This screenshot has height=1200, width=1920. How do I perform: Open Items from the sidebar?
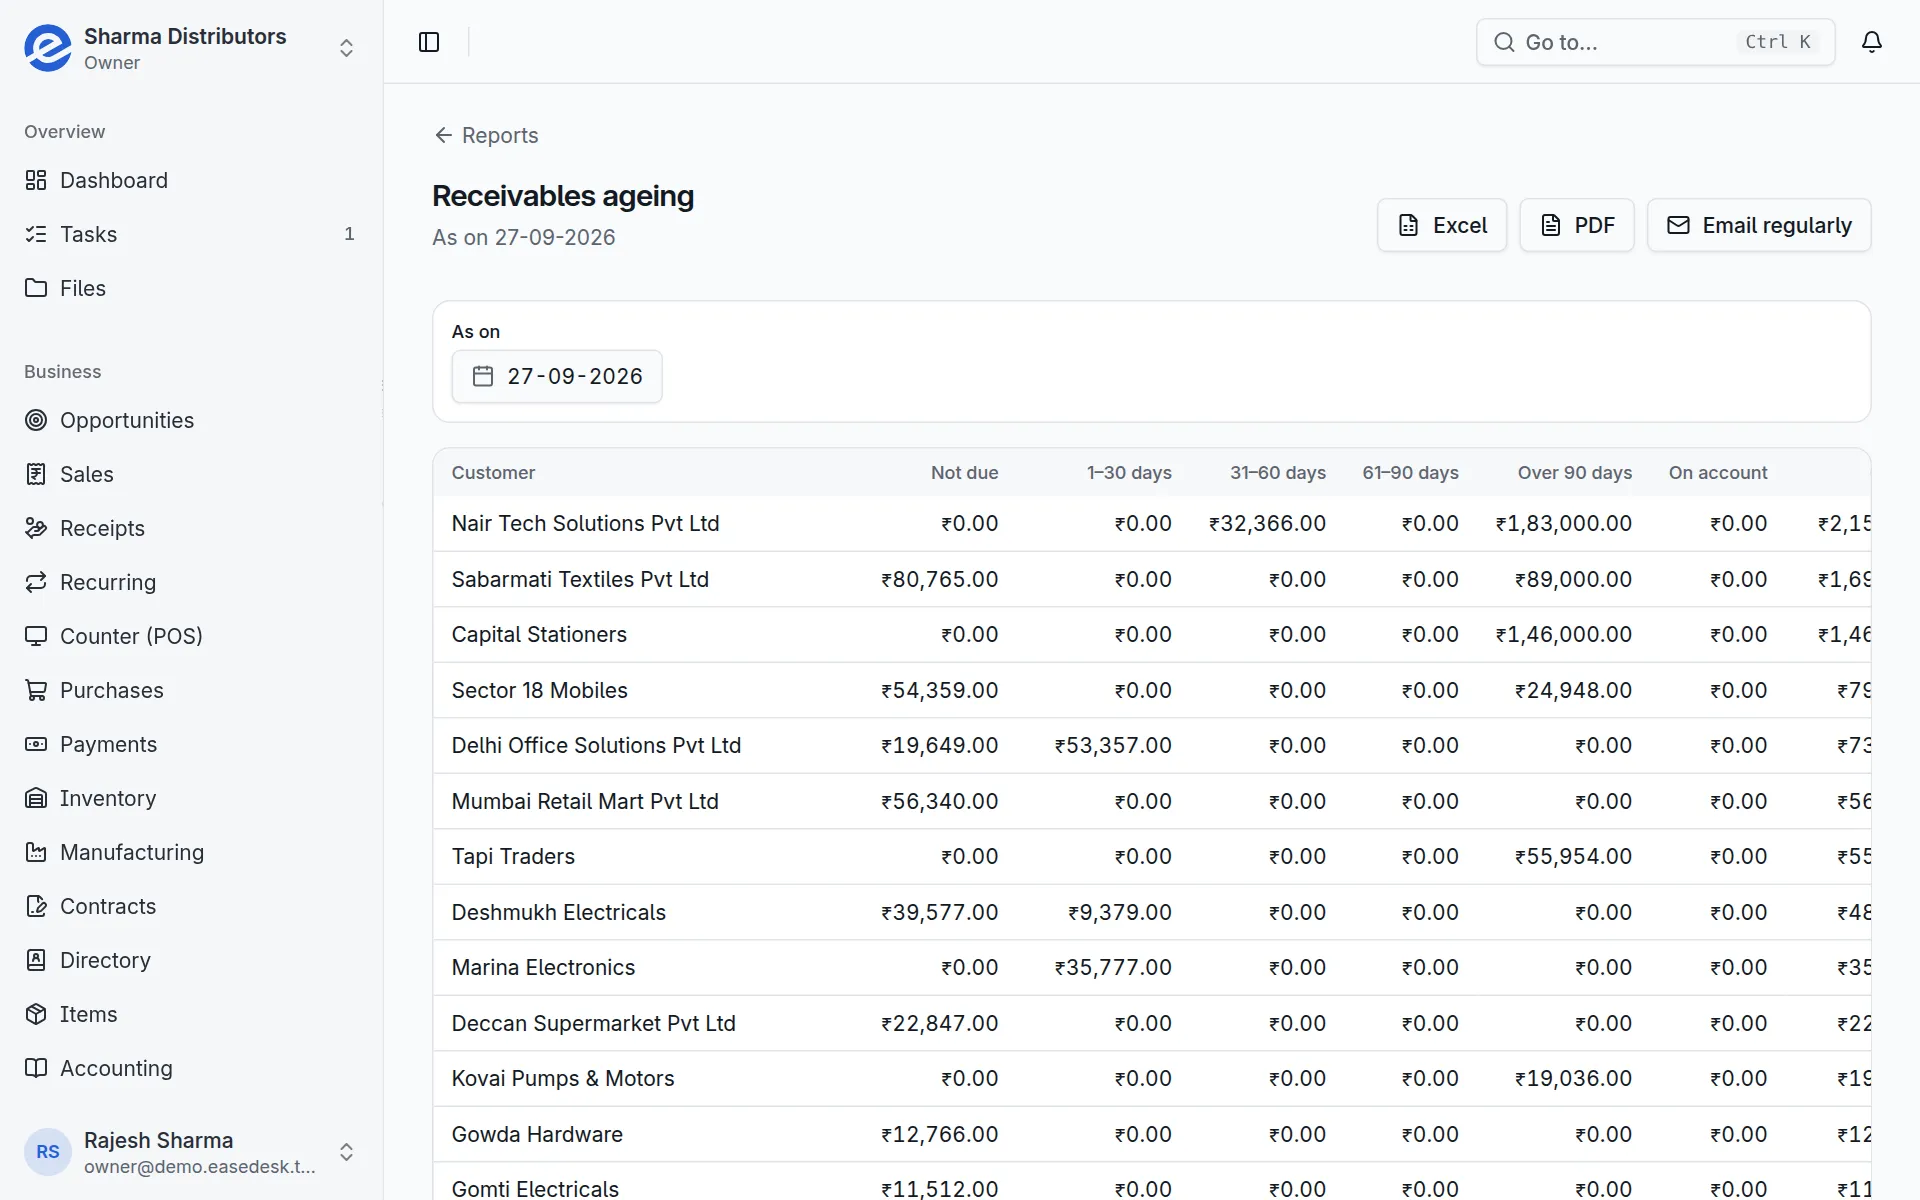click(x=191, y=1014)
